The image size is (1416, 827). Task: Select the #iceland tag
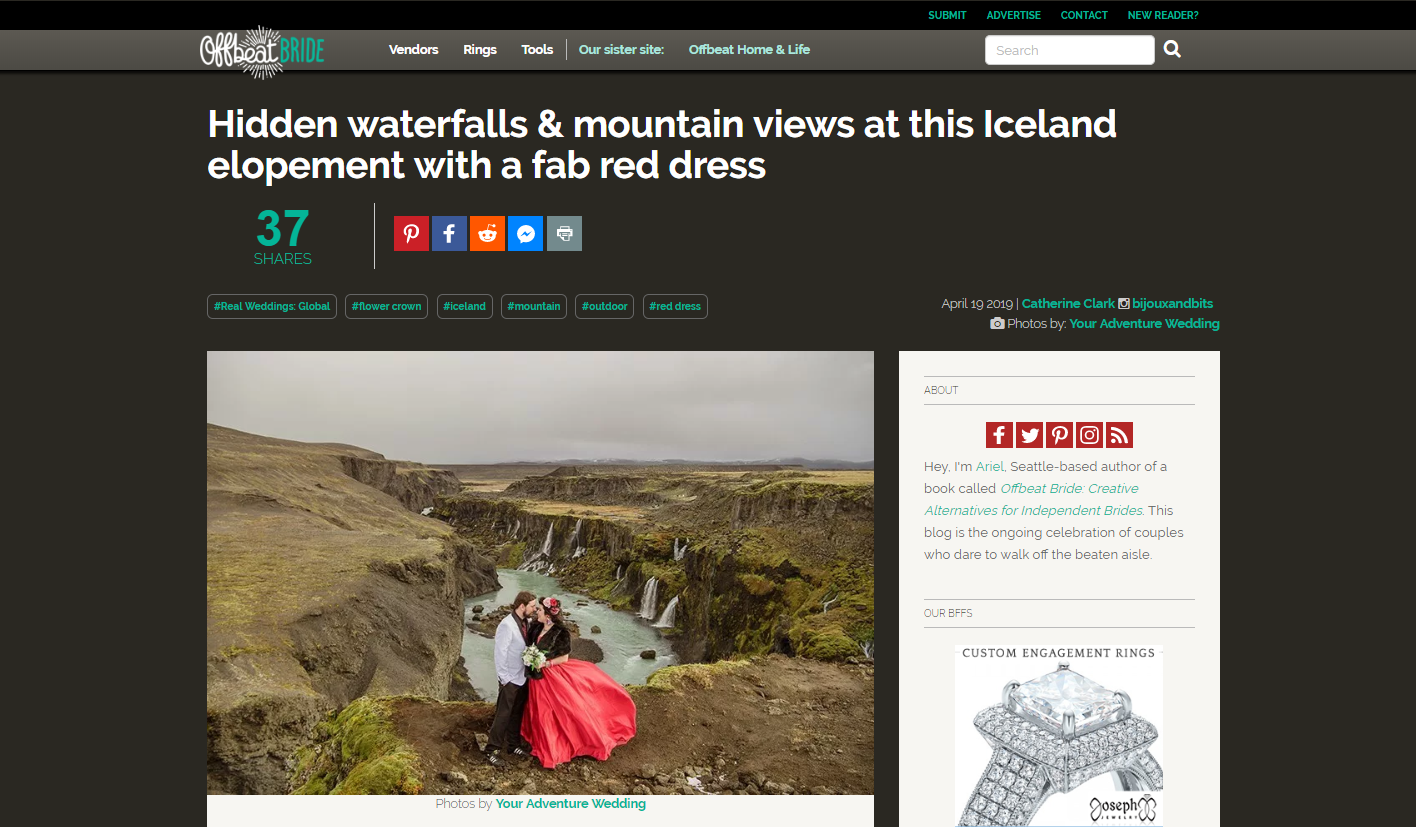click(464, 306)
